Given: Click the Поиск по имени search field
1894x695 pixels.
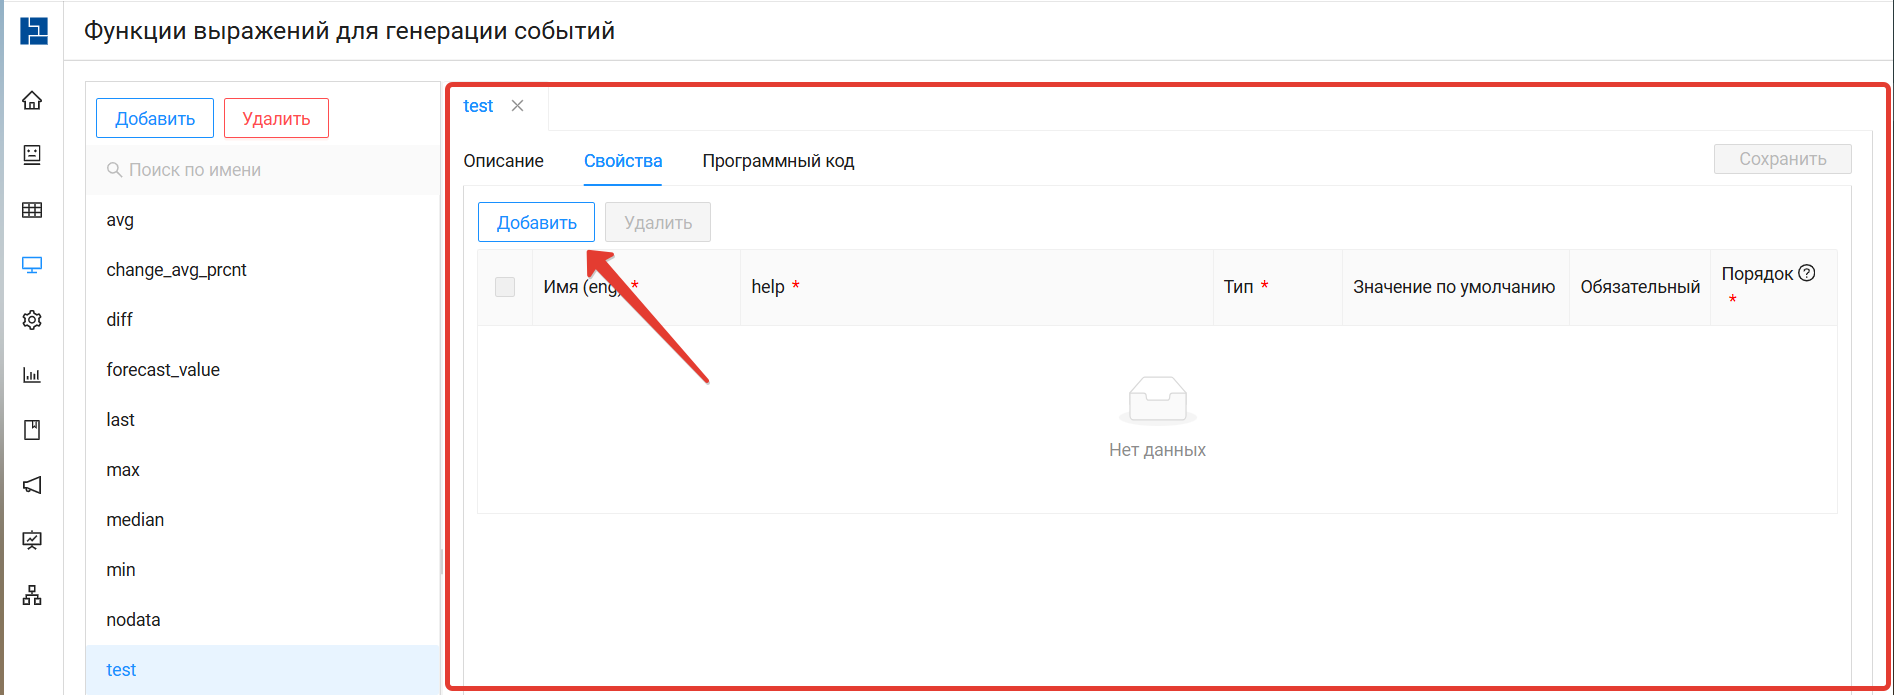Looking at the screenshot, I should coord(270,170).
